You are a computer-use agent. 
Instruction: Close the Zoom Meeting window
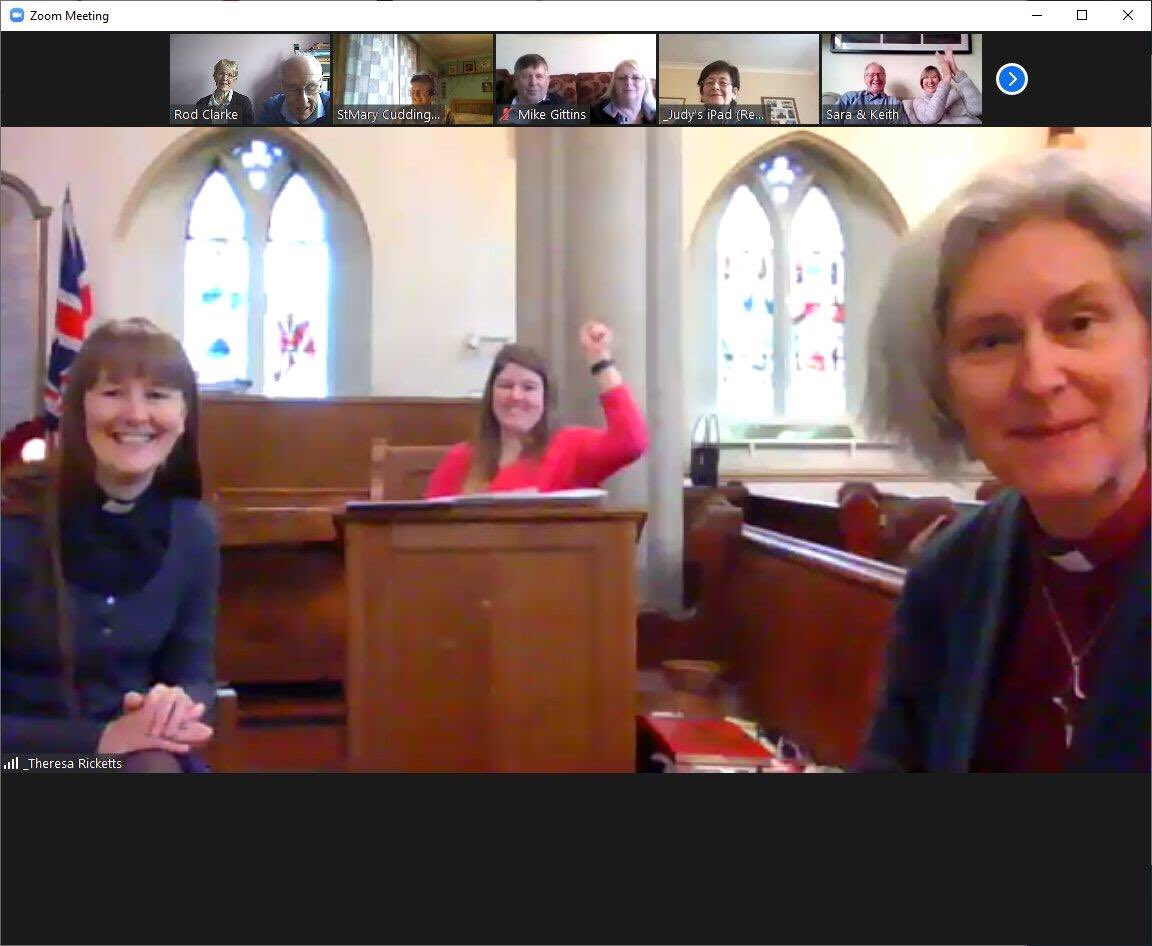pos(1128,15)
